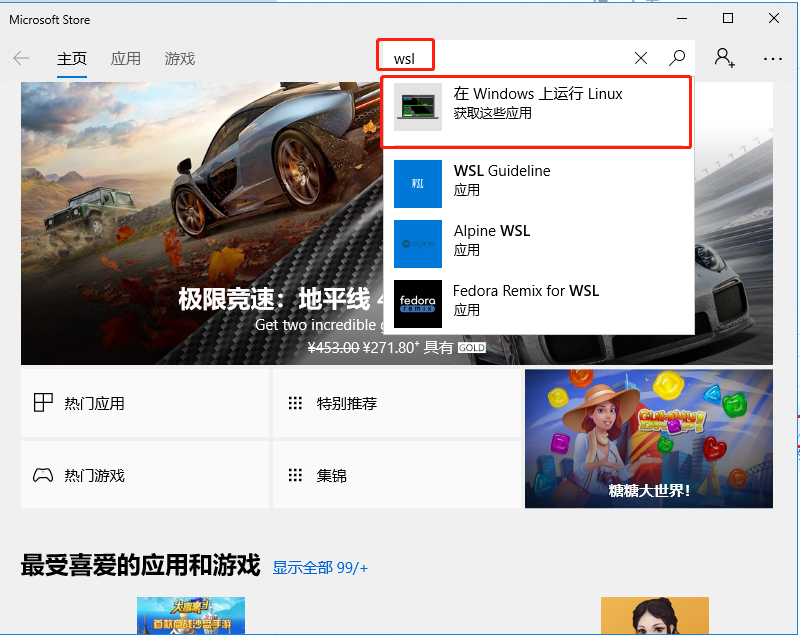Open the account sign-in icon

[x=724, y=58]
